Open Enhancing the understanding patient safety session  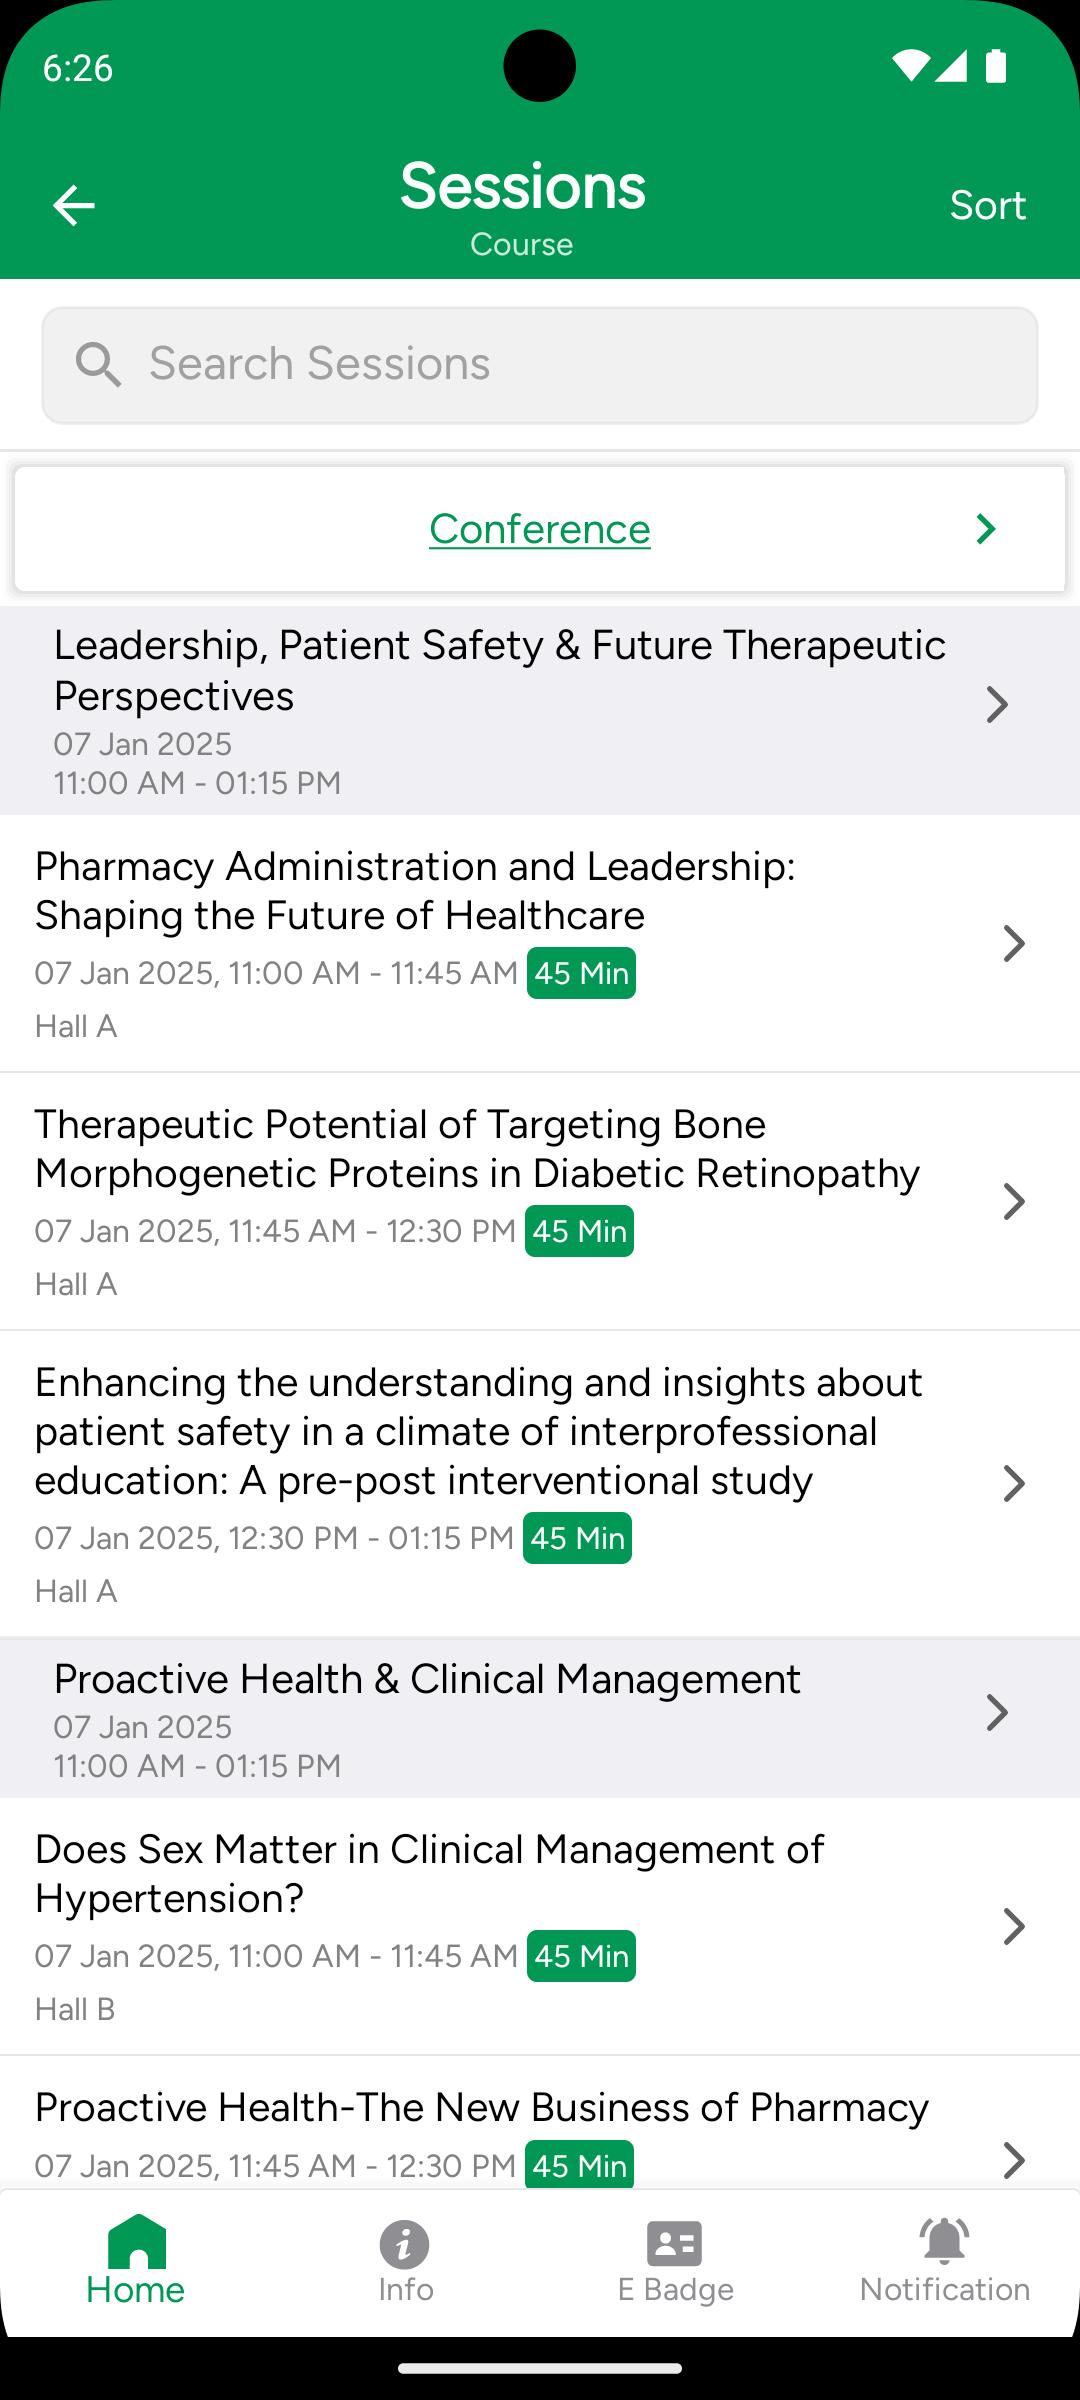(x=540, y=1484)
